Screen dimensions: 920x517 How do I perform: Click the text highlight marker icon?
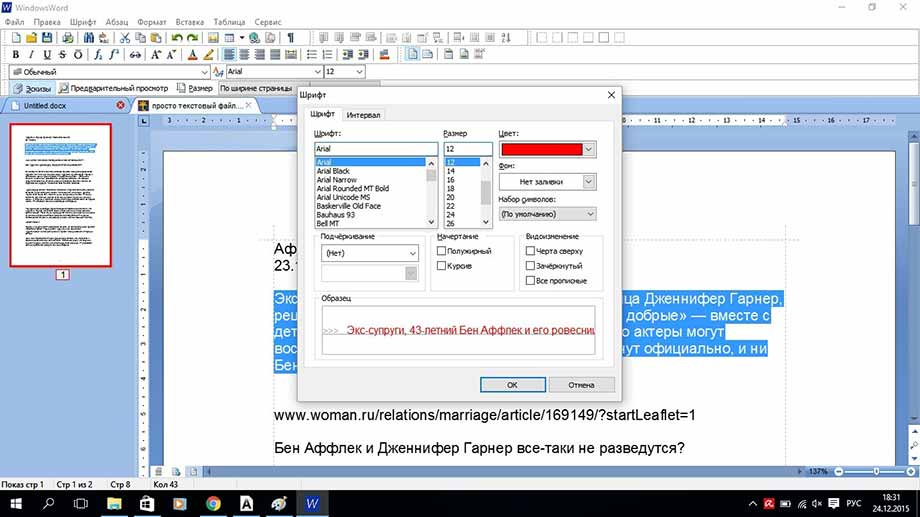[208, 55]
